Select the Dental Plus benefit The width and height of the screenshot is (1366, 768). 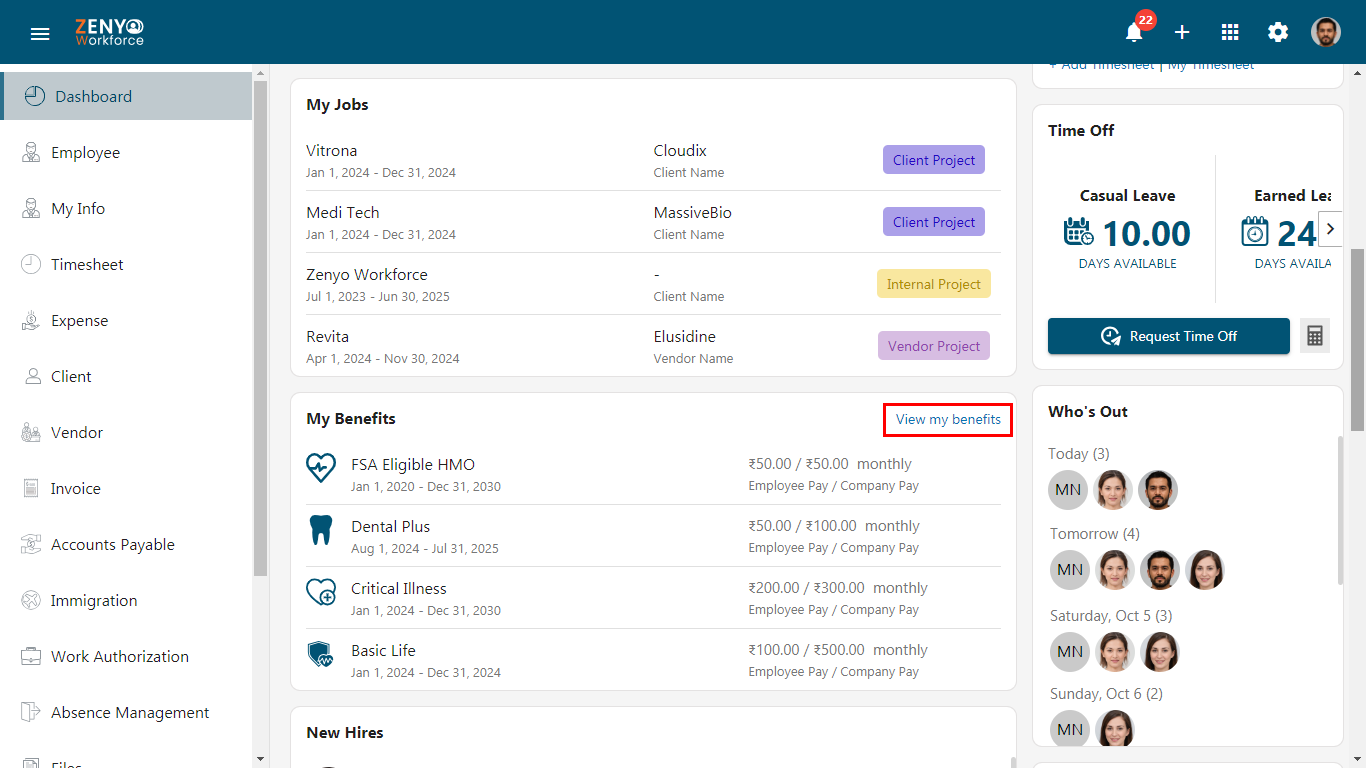coord(391,527)
